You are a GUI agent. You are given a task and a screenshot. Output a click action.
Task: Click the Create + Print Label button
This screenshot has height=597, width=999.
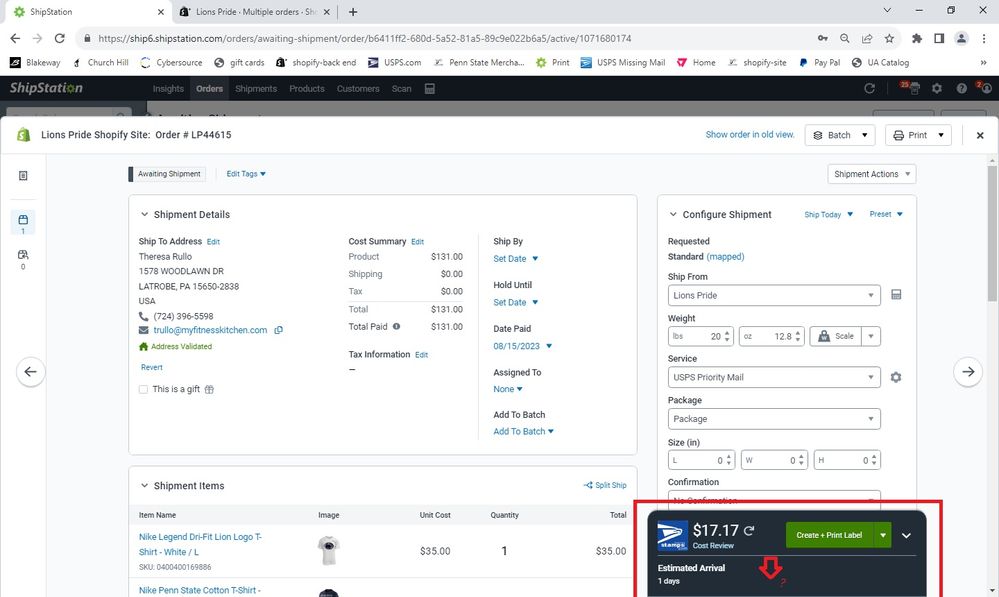point(829,535)
